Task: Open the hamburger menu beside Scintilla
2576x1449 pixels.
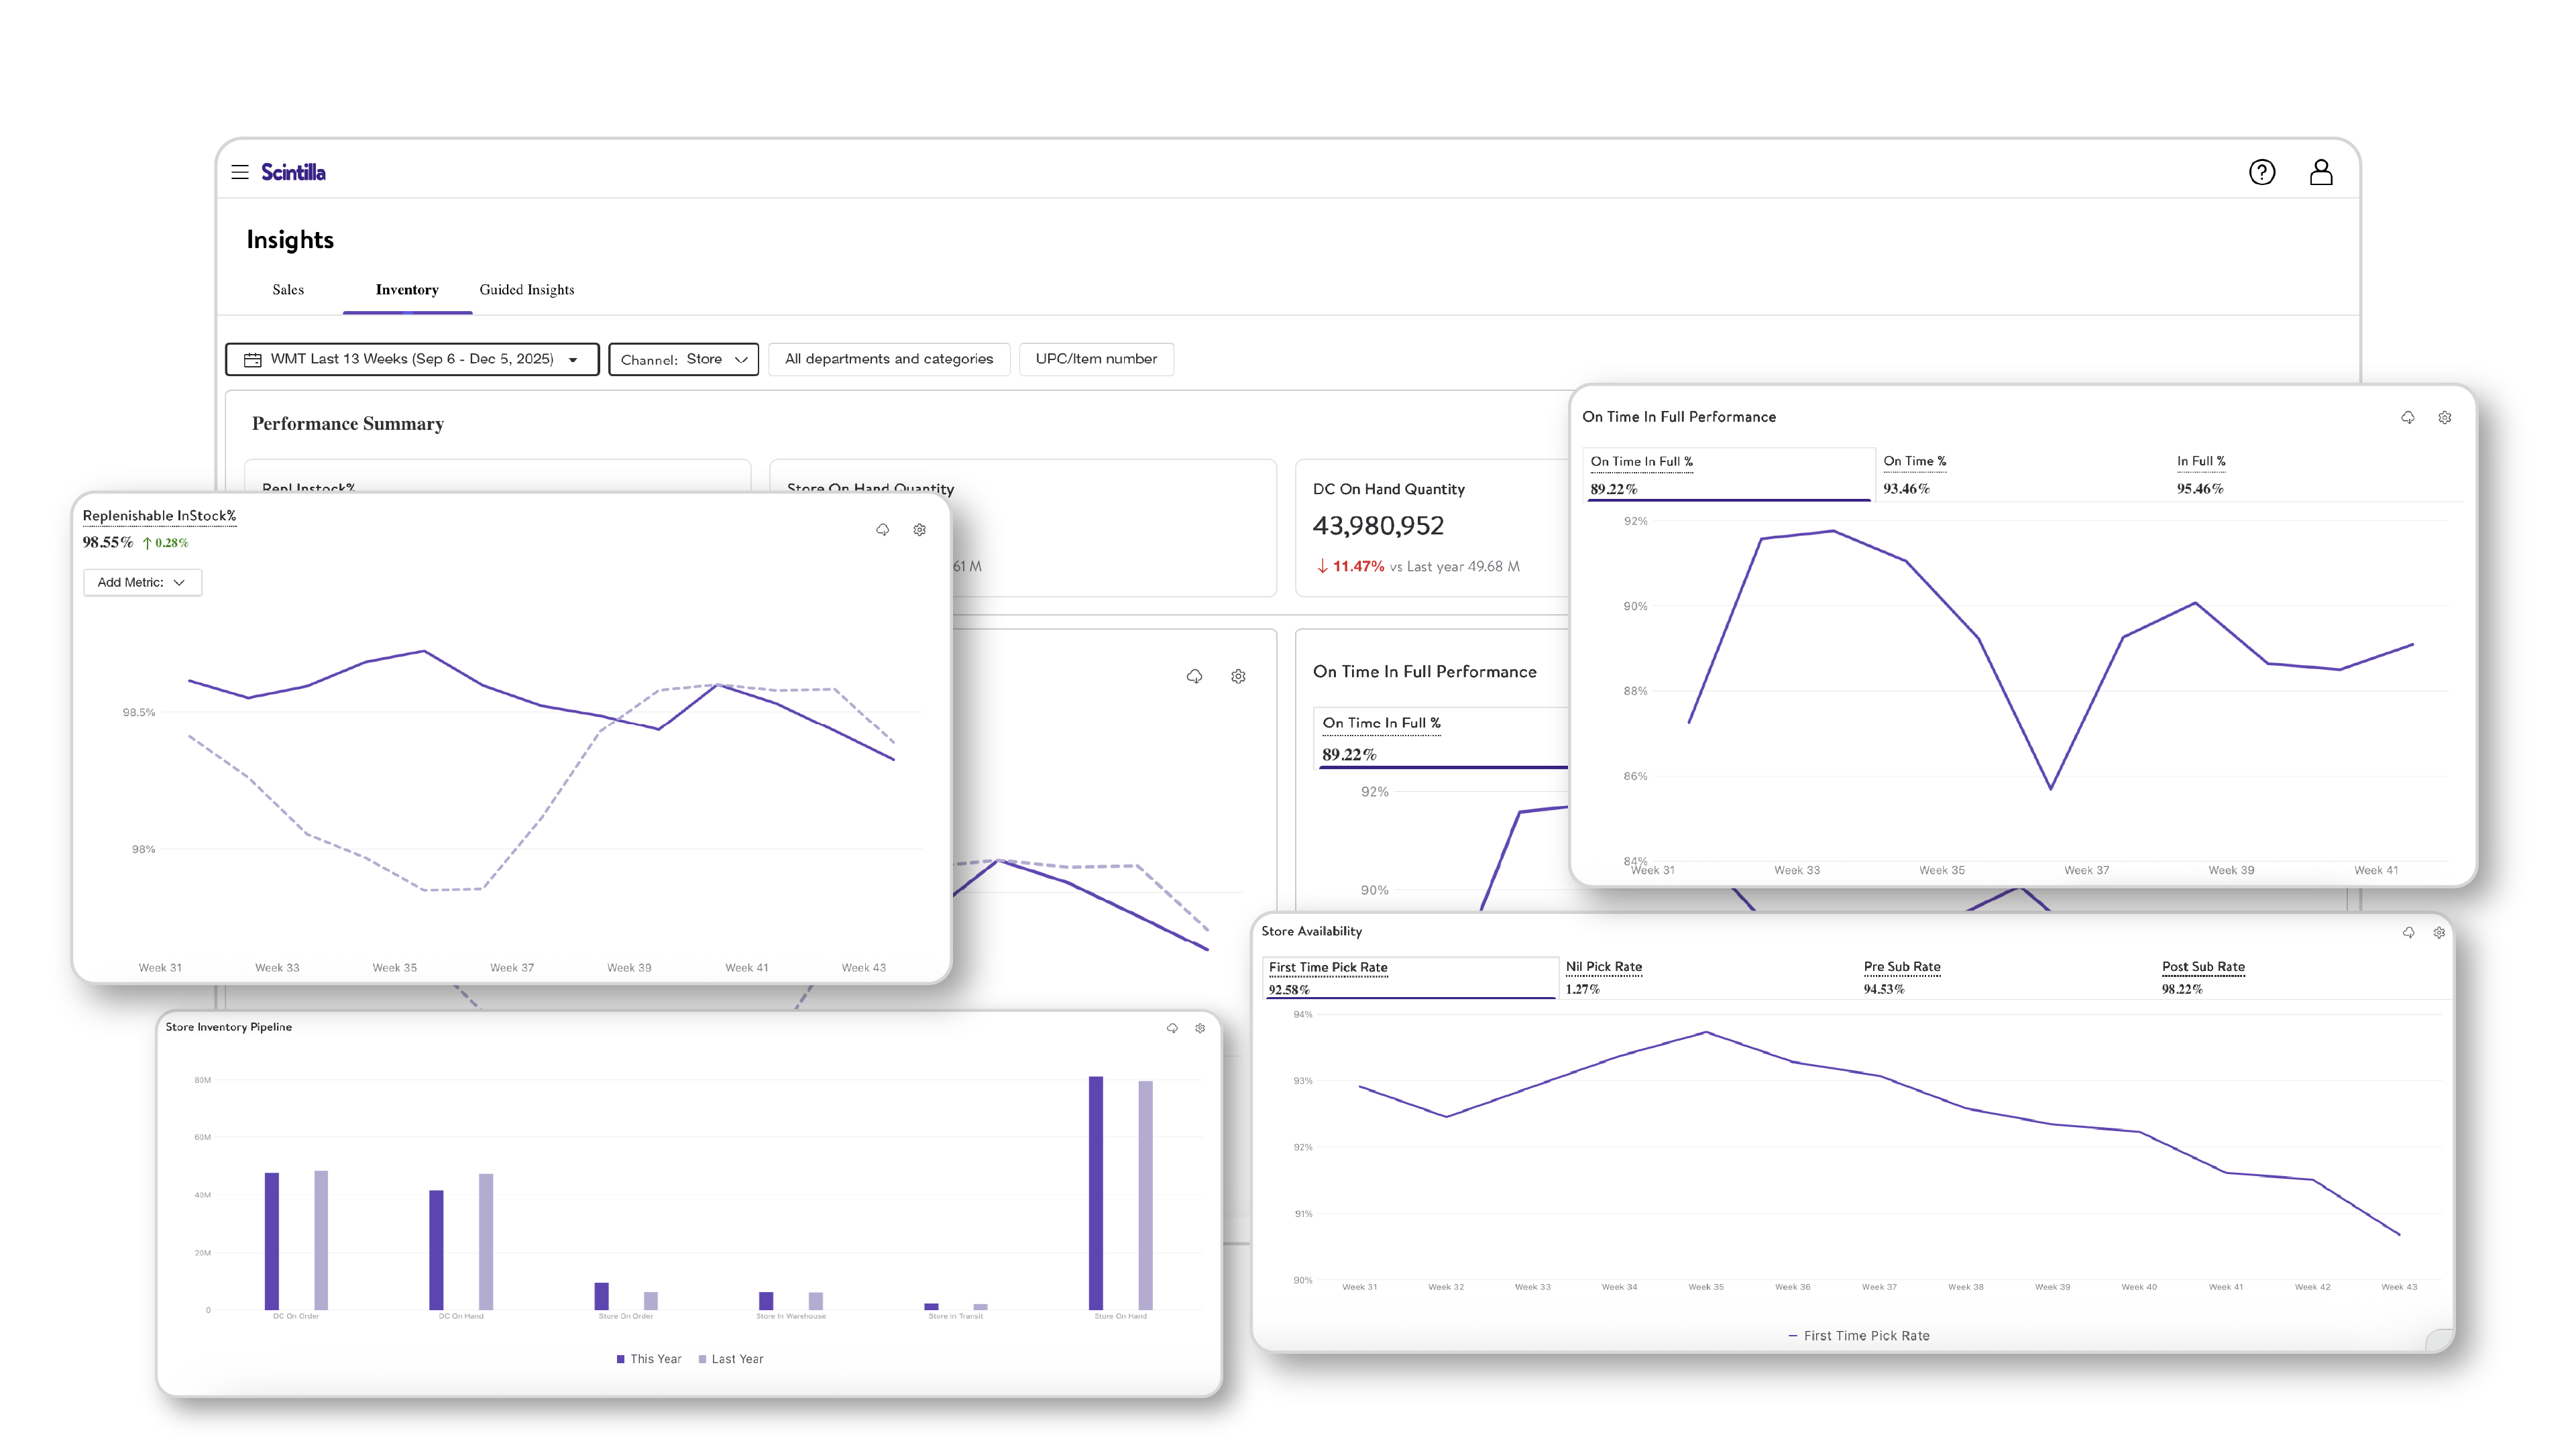Action: (x=240, y=172)
